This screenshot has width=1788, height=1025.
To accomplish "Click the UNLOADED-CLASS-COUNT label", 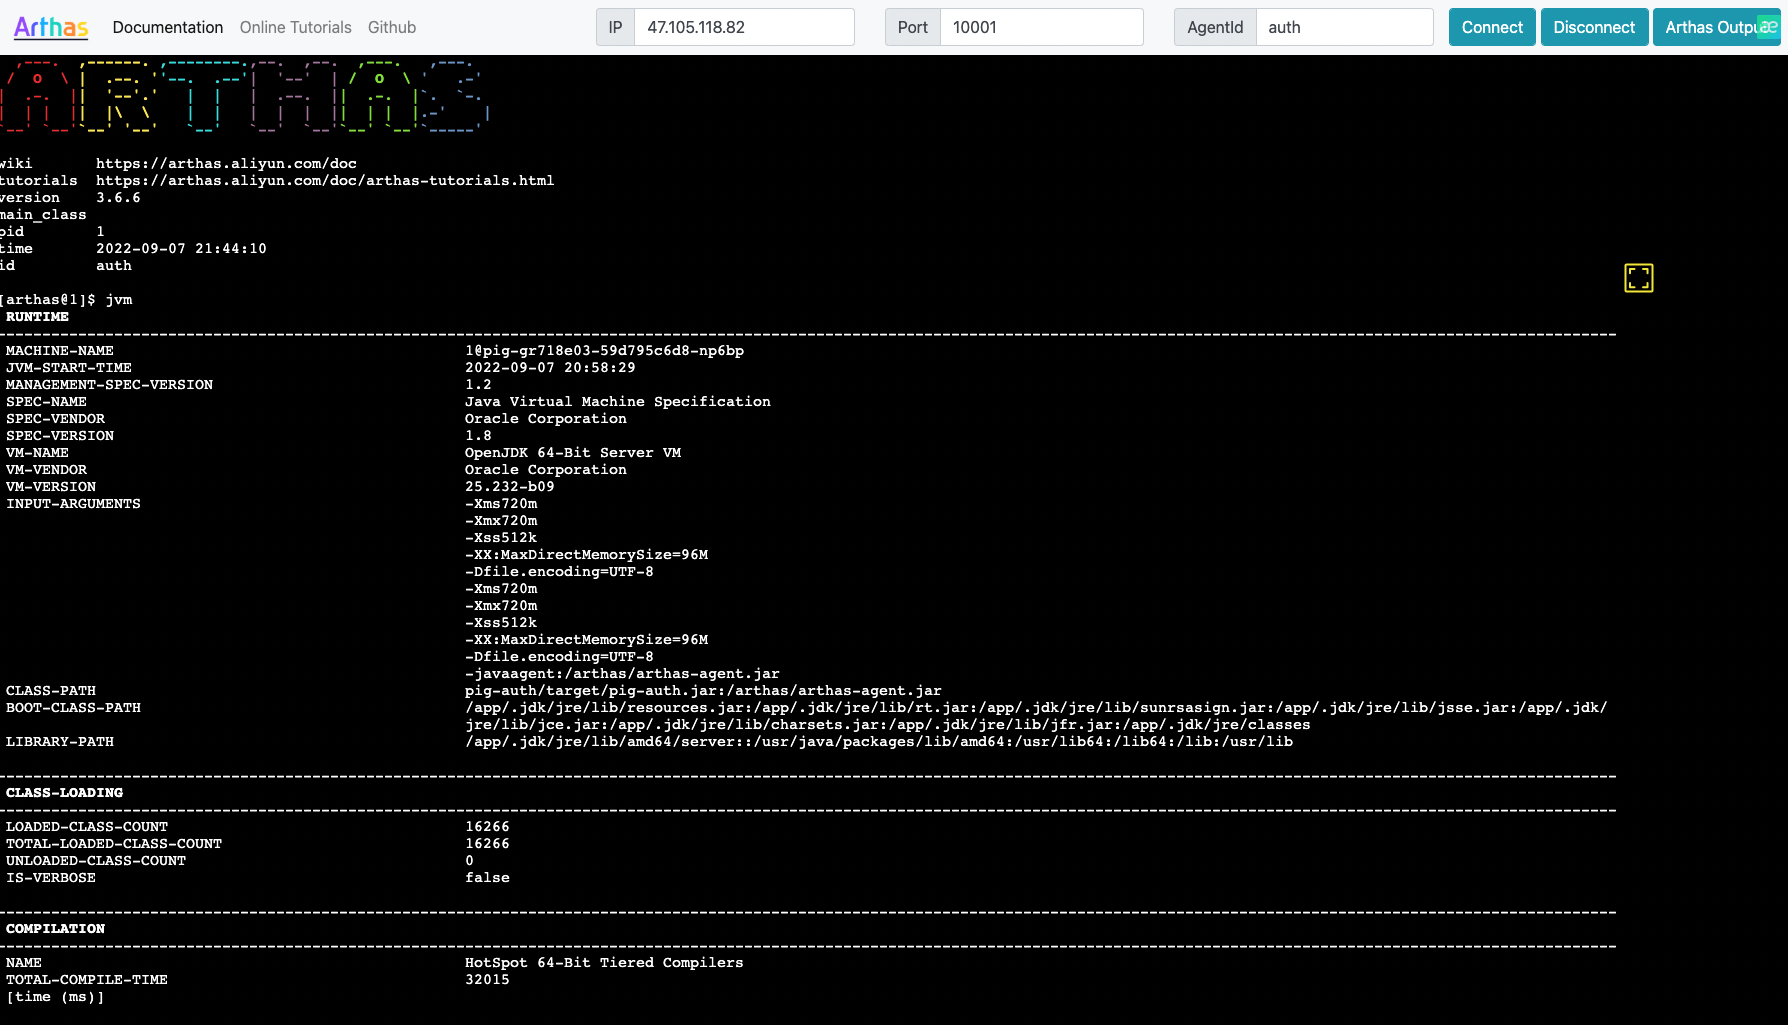I will [x=96, y=861].
